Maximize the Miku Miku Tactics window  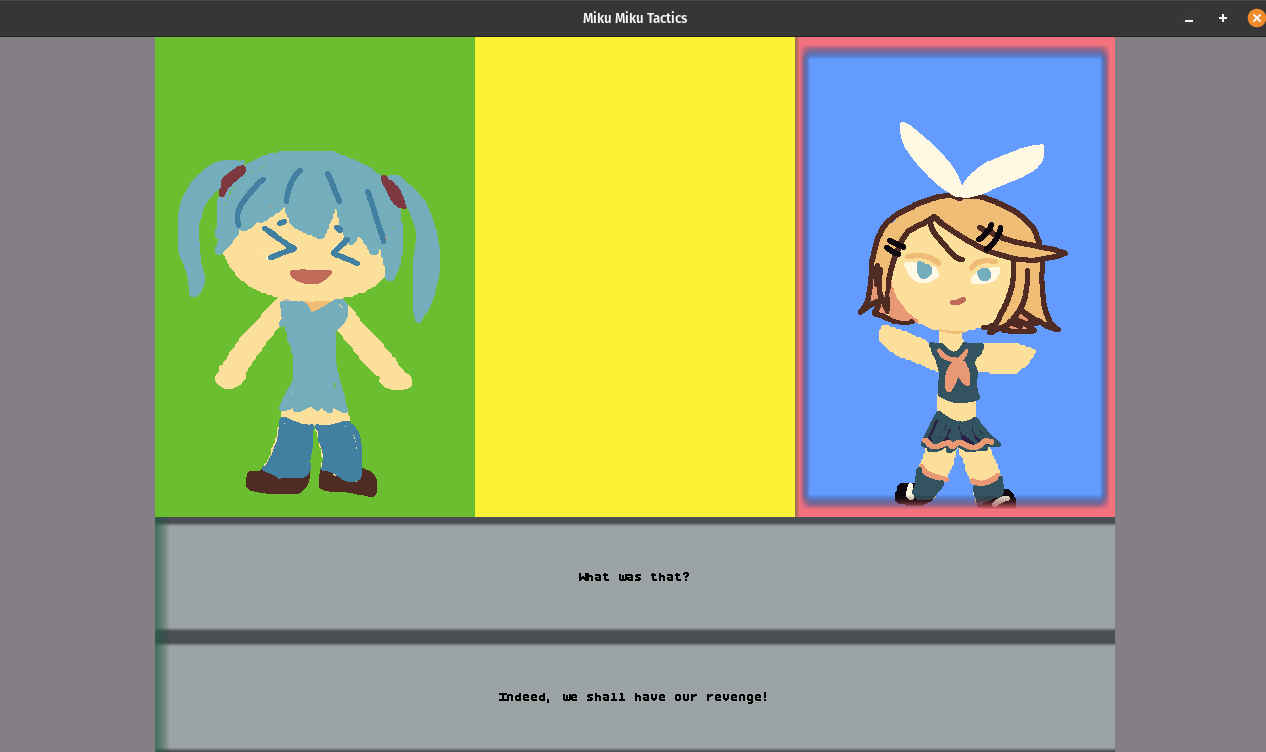click(1223, 18)
